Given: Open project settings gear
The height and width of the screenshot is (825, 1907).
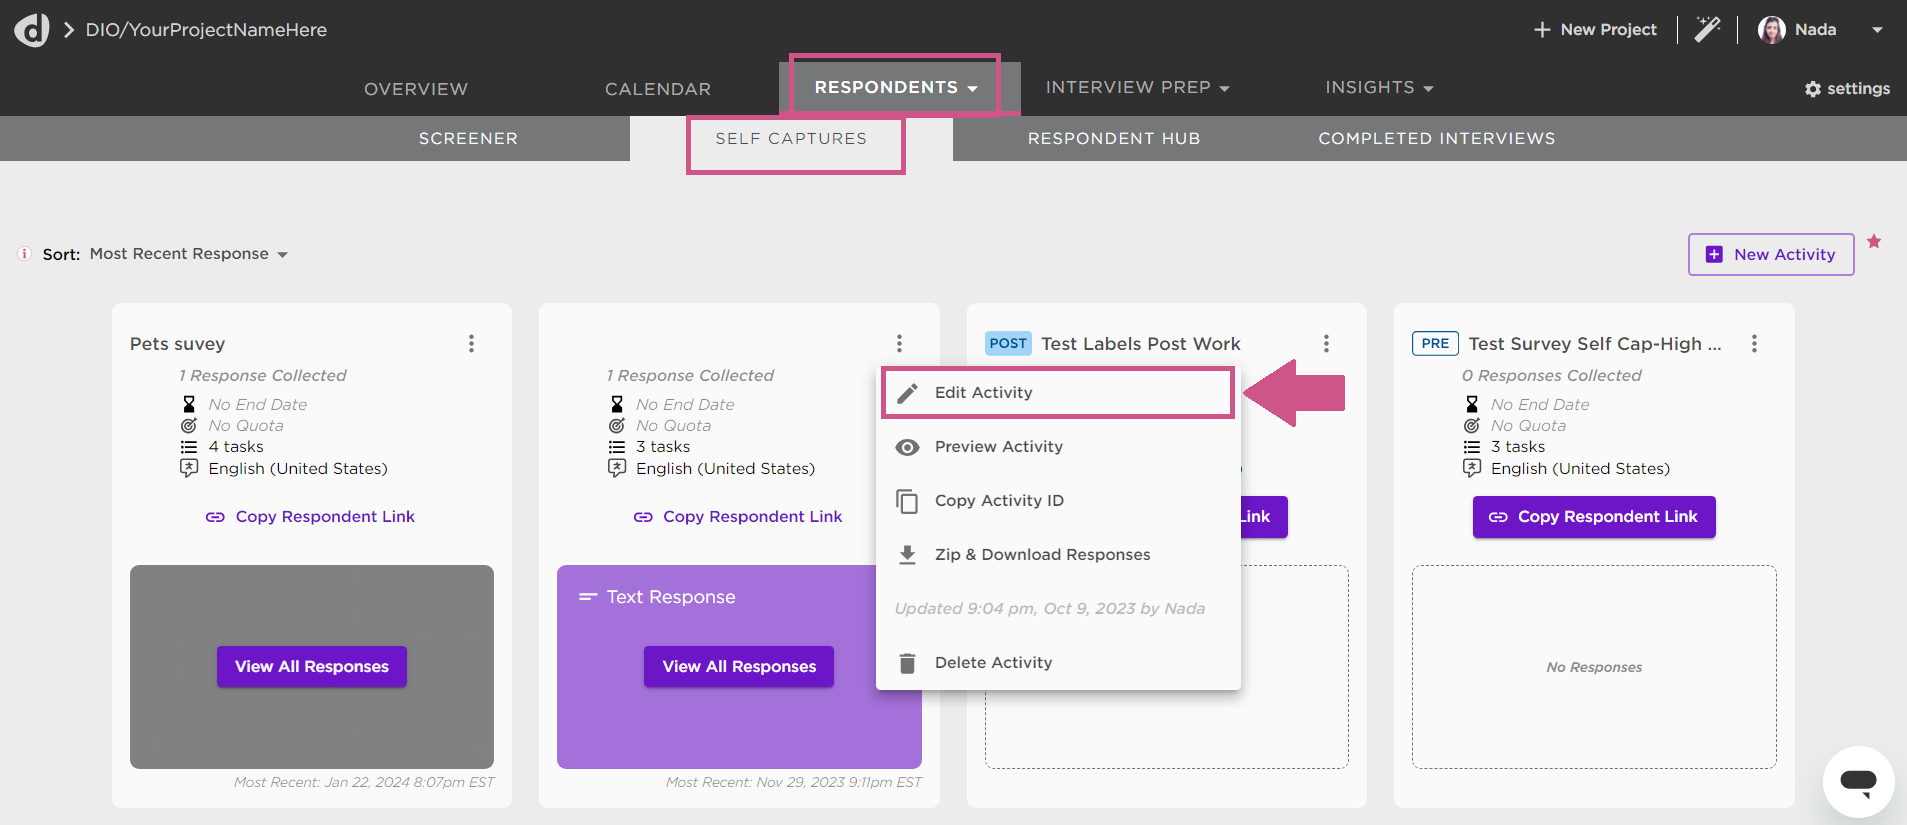Looking at the screenshot, I should coord(1847,88).
